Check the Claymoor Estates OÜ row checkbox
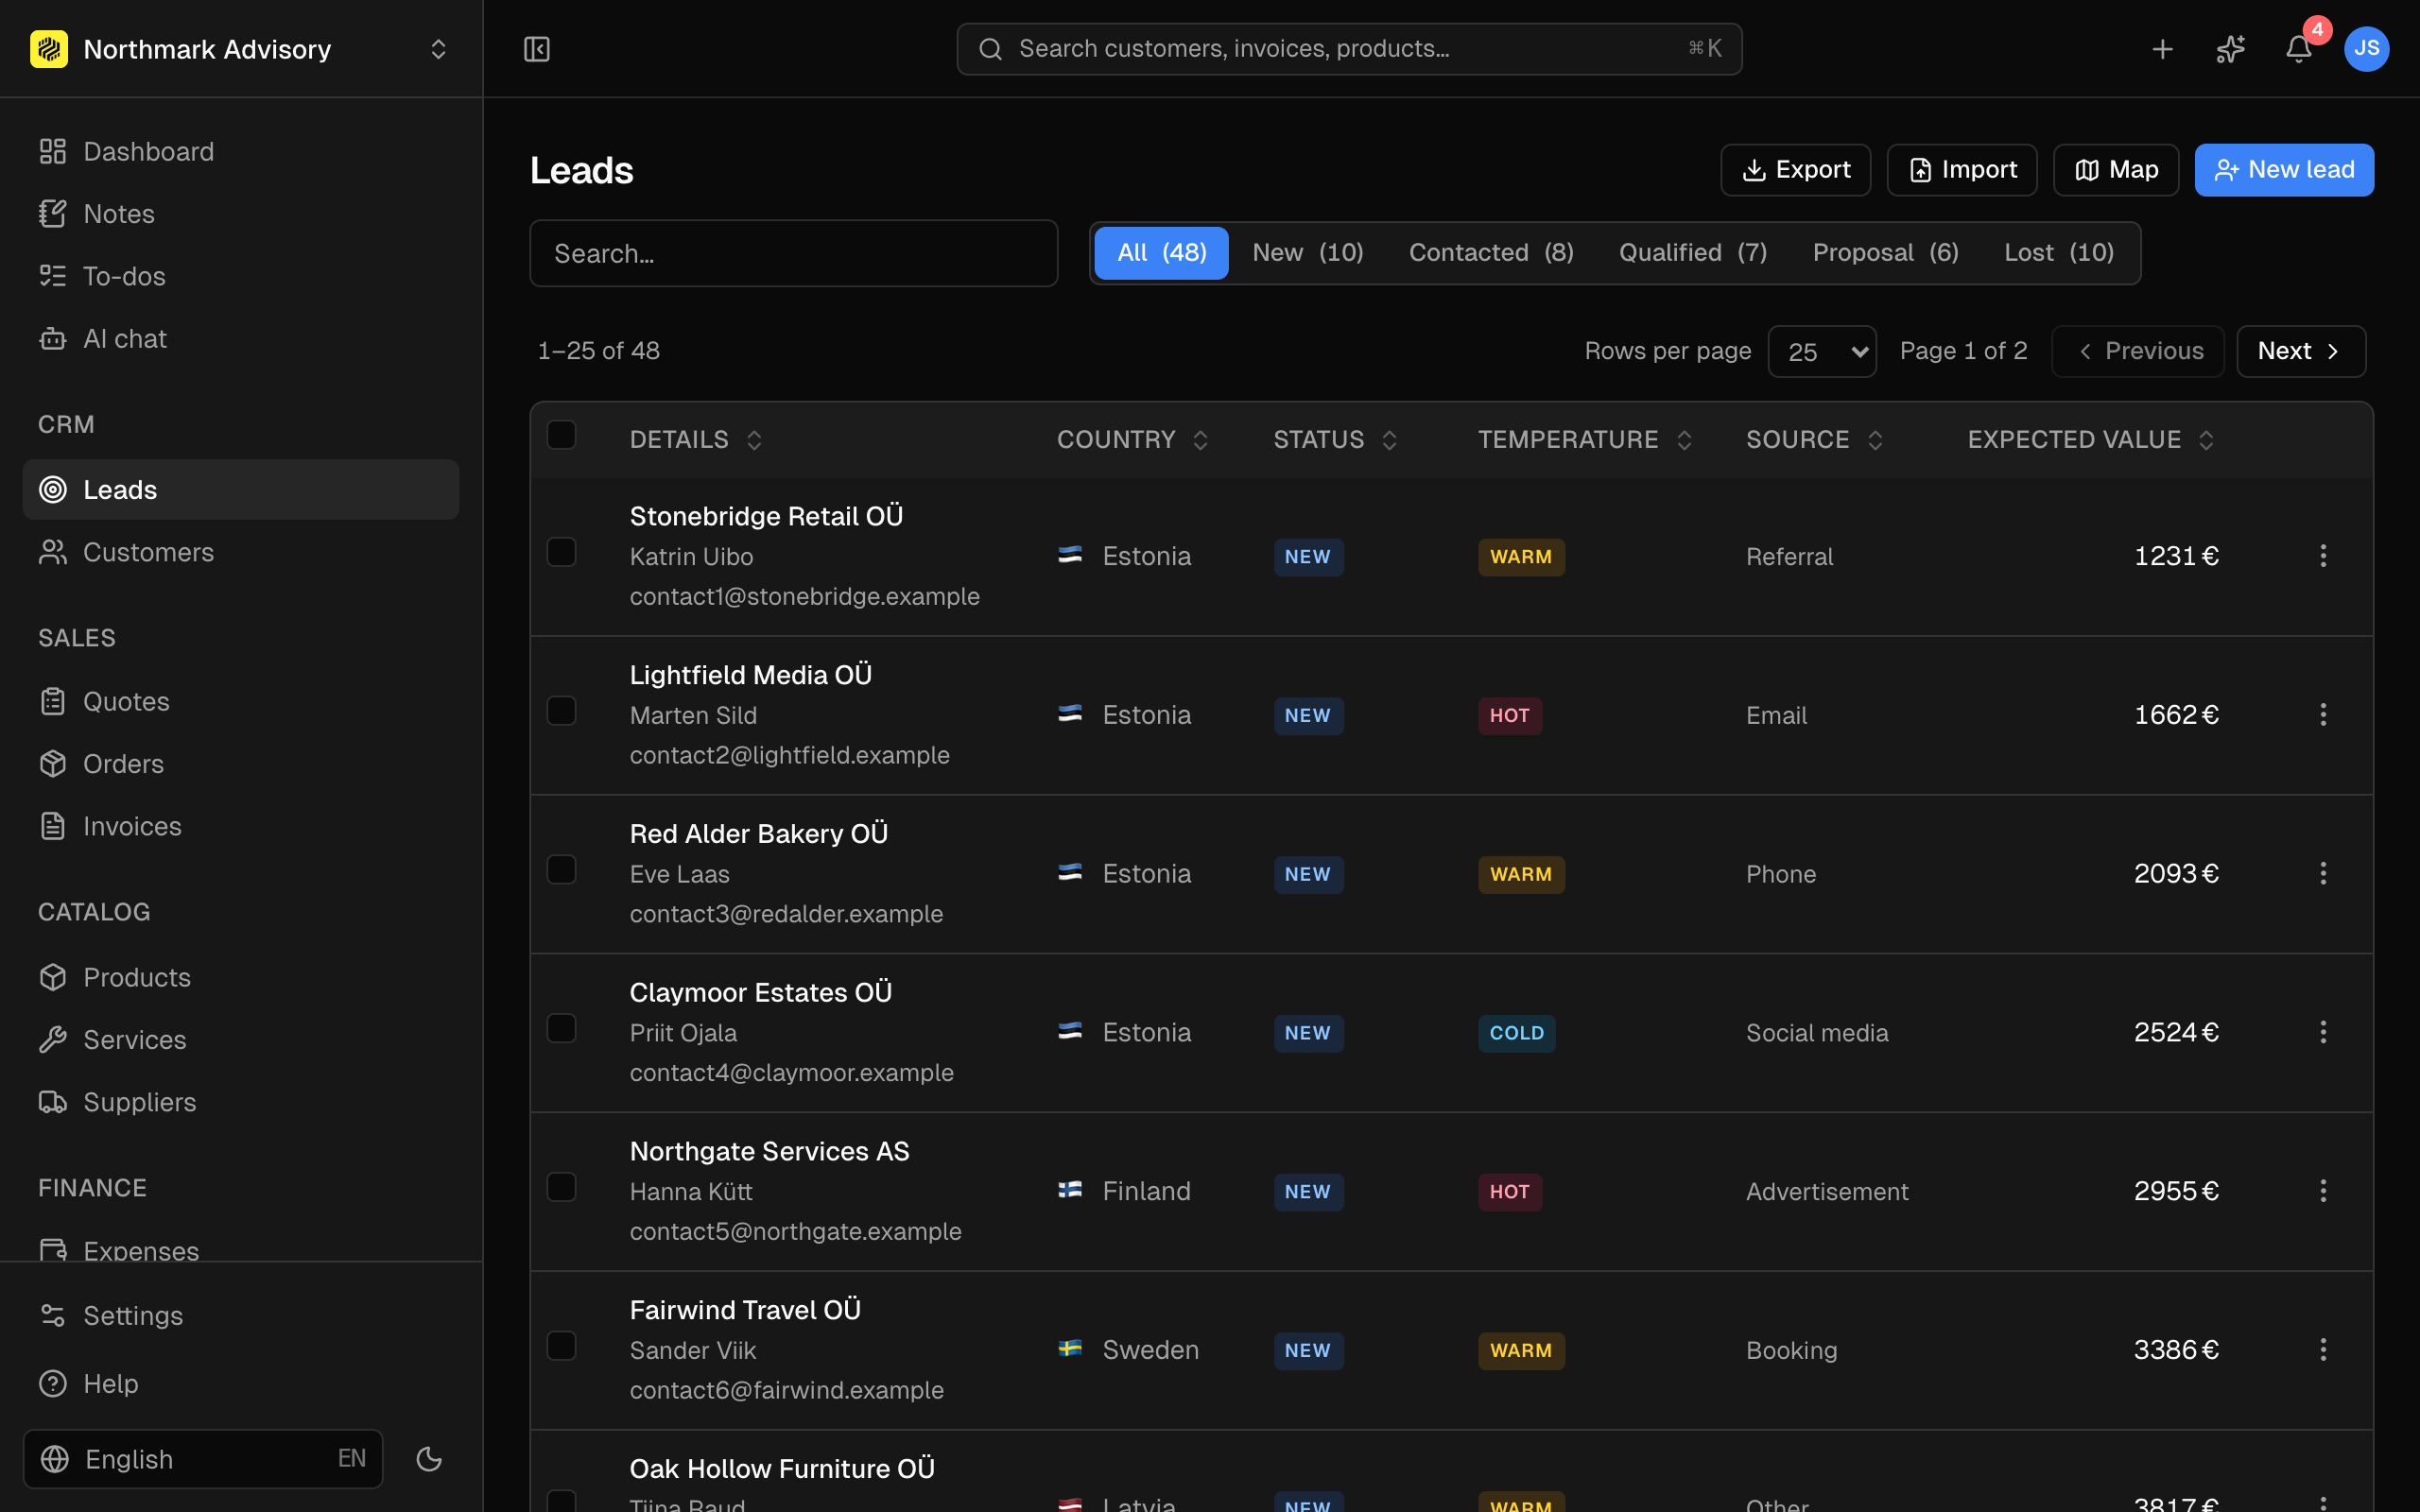Image resolution: width=2420 pixels, height=1512 pixels. click(562, 1028)
